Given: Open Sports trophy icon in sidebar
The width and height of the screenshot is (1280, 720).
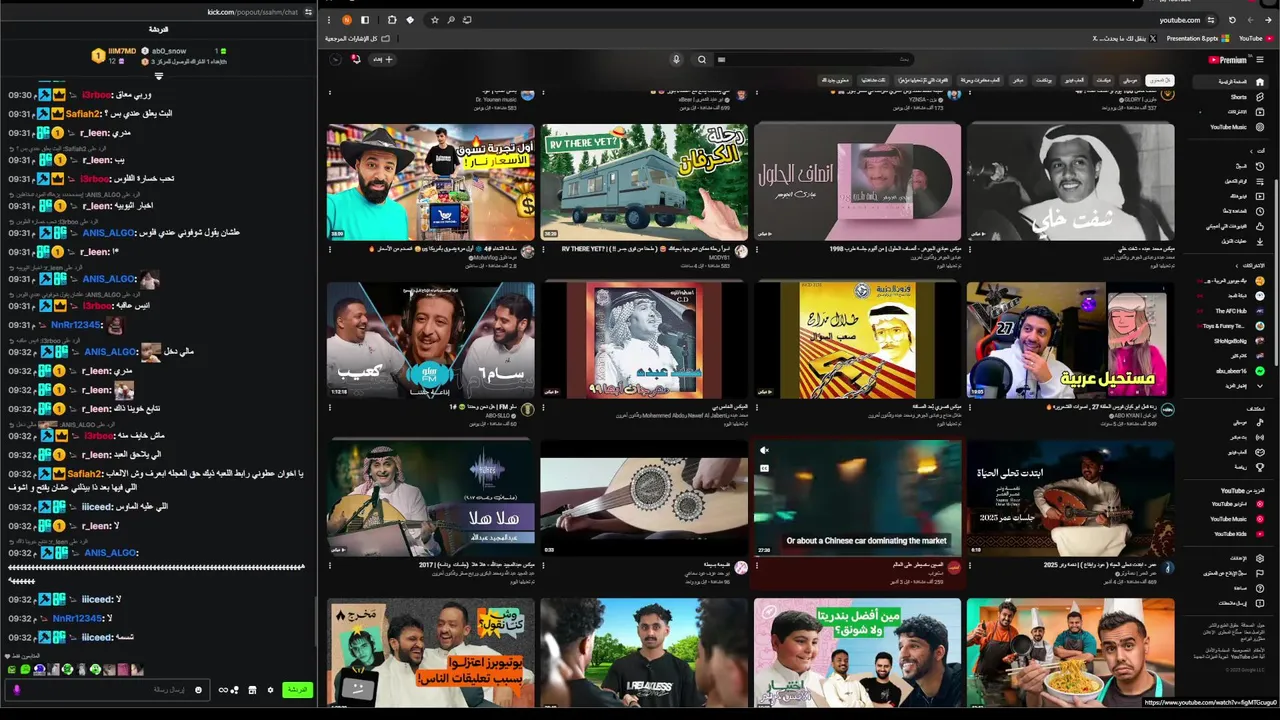Looking at the screenshot, I should [x=1260, y=467].
